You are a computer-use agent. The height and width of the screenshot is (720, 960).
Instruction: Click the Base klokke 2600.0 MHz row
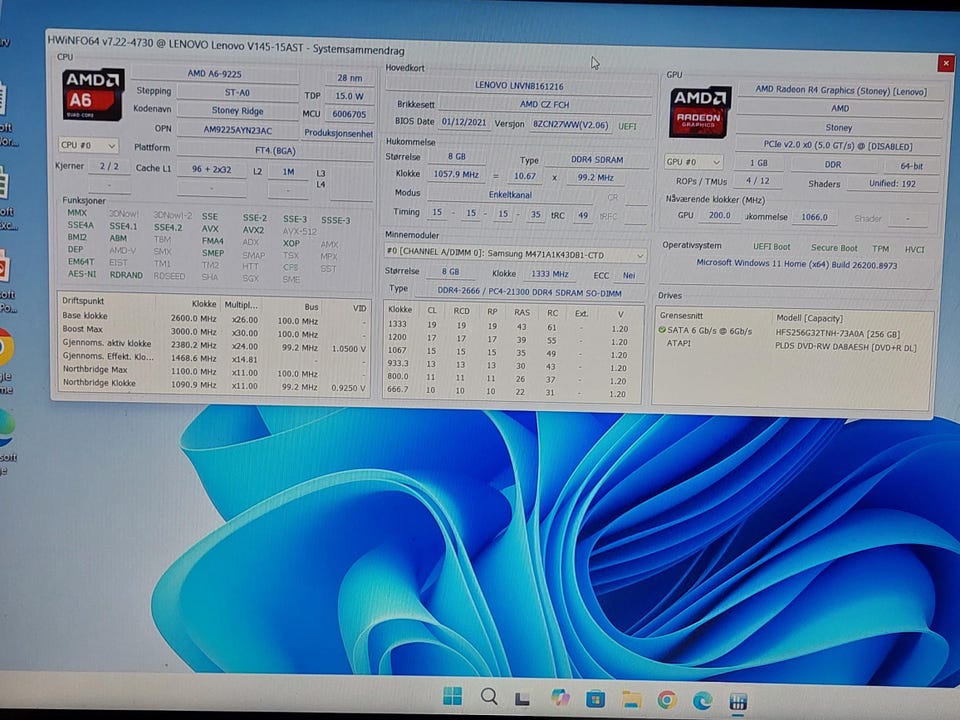point(214,318)
